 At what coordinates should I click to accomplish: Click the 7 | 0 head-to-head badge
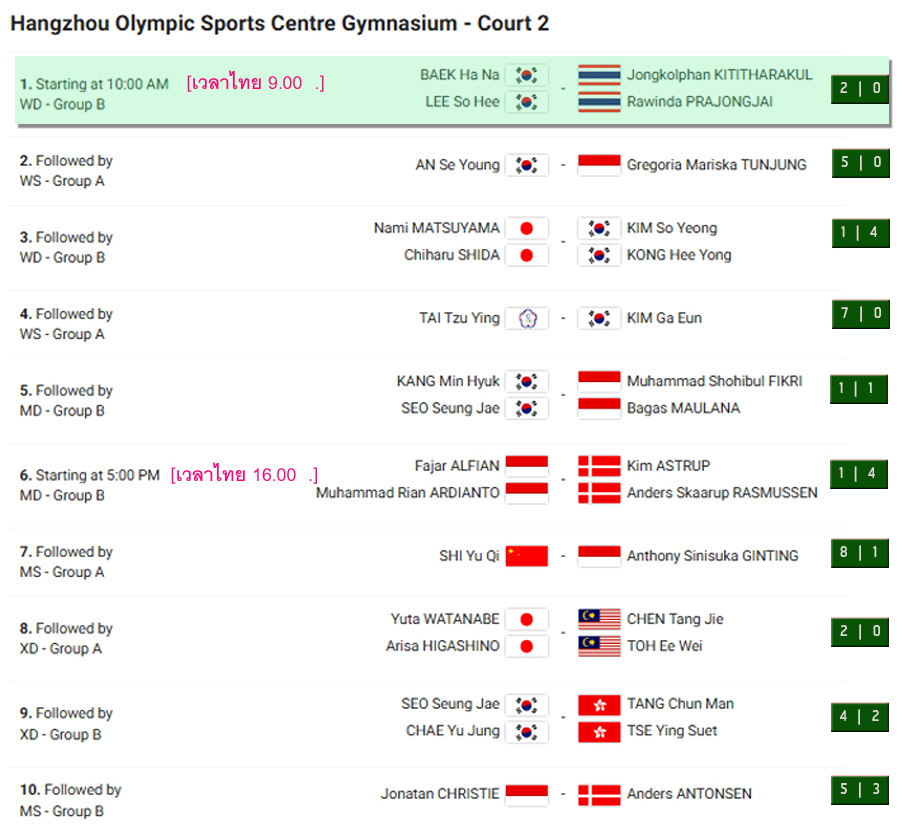860,313
